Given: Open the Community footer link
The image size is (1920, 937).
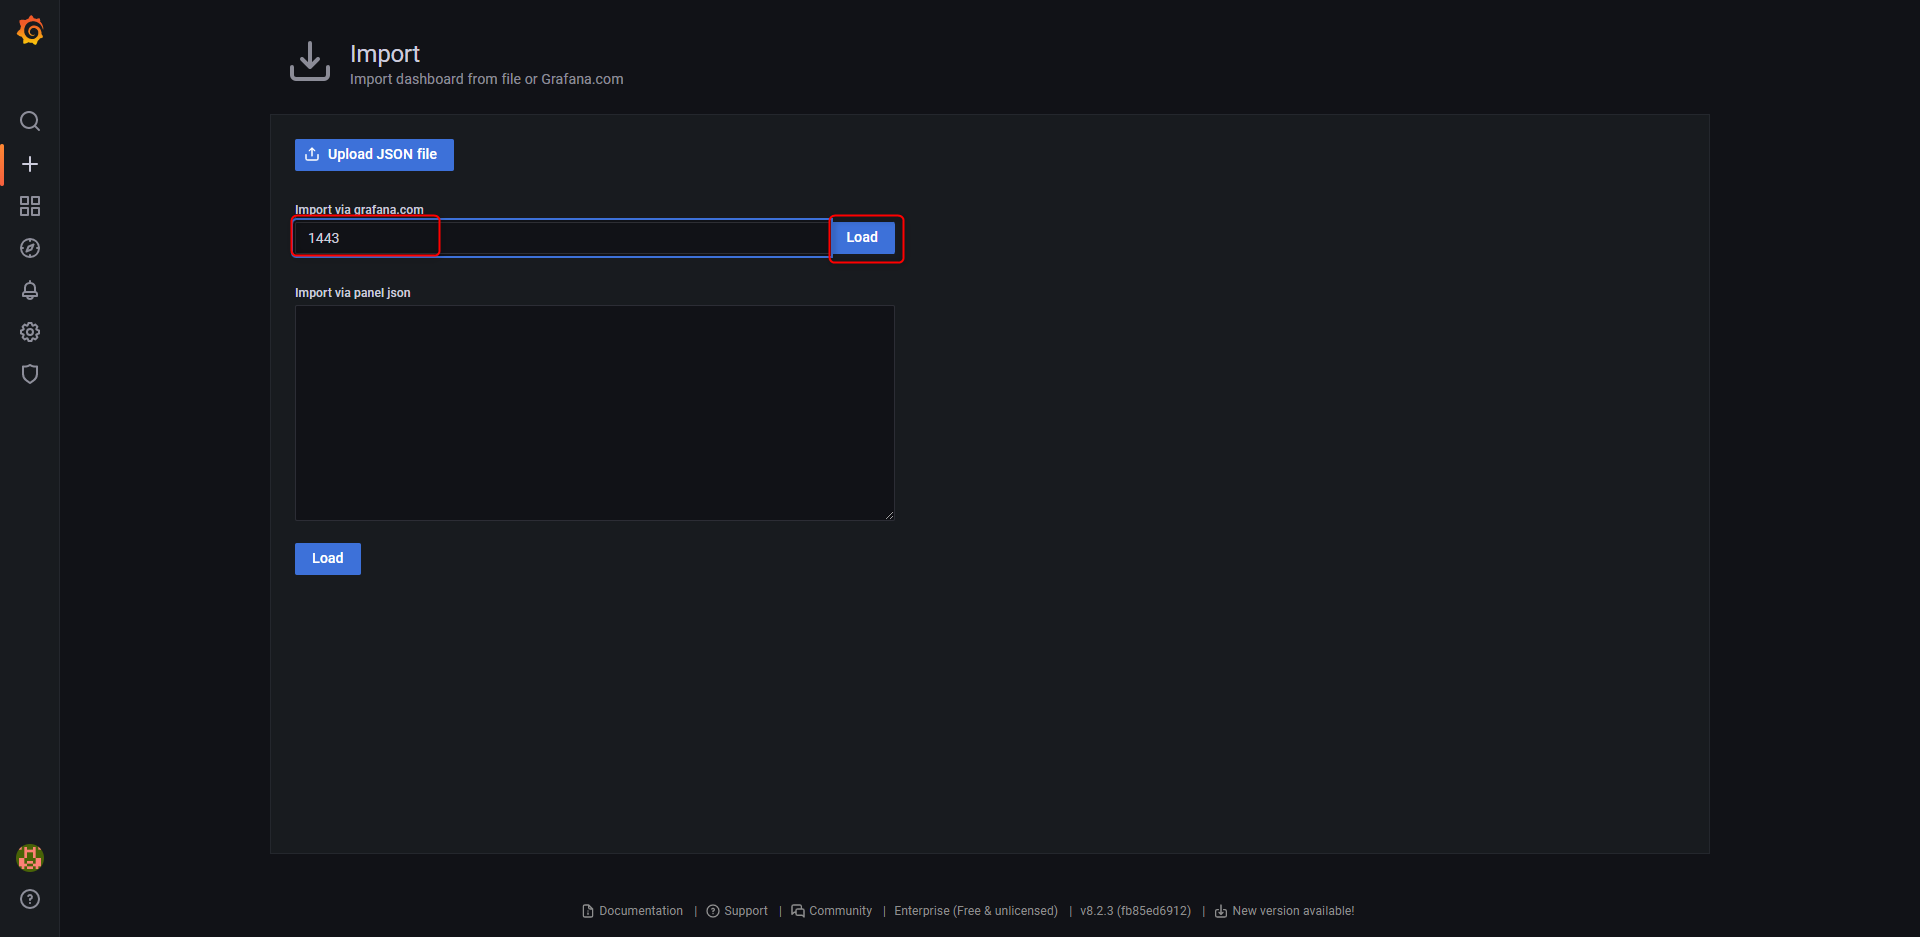Looking at the screenshot, I should [832, 911].
